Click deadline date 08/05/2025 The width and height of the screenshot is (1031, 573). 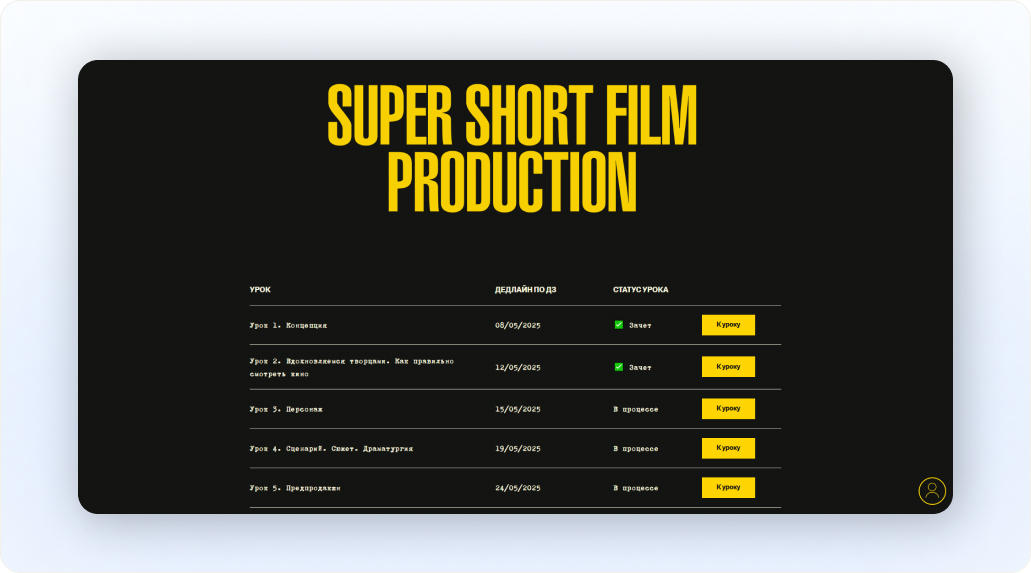coord(517,326)
